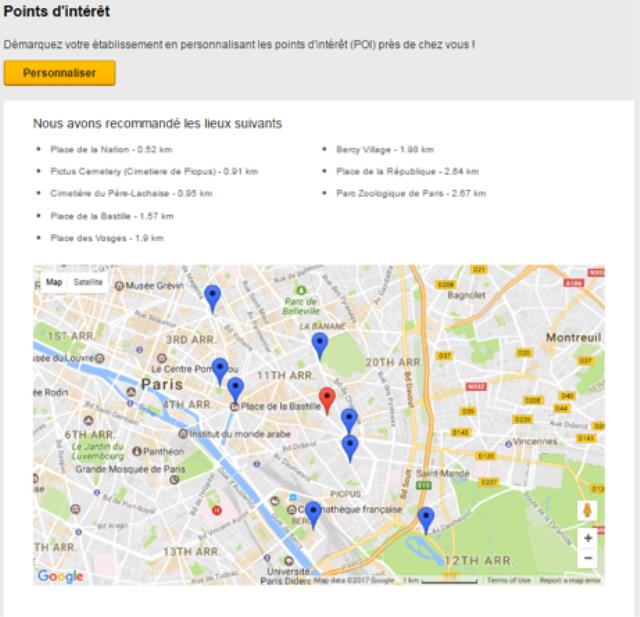This screenshot has height=617, width=640.
Task: Zoom in with the plus button
Action: click(588, 538)
